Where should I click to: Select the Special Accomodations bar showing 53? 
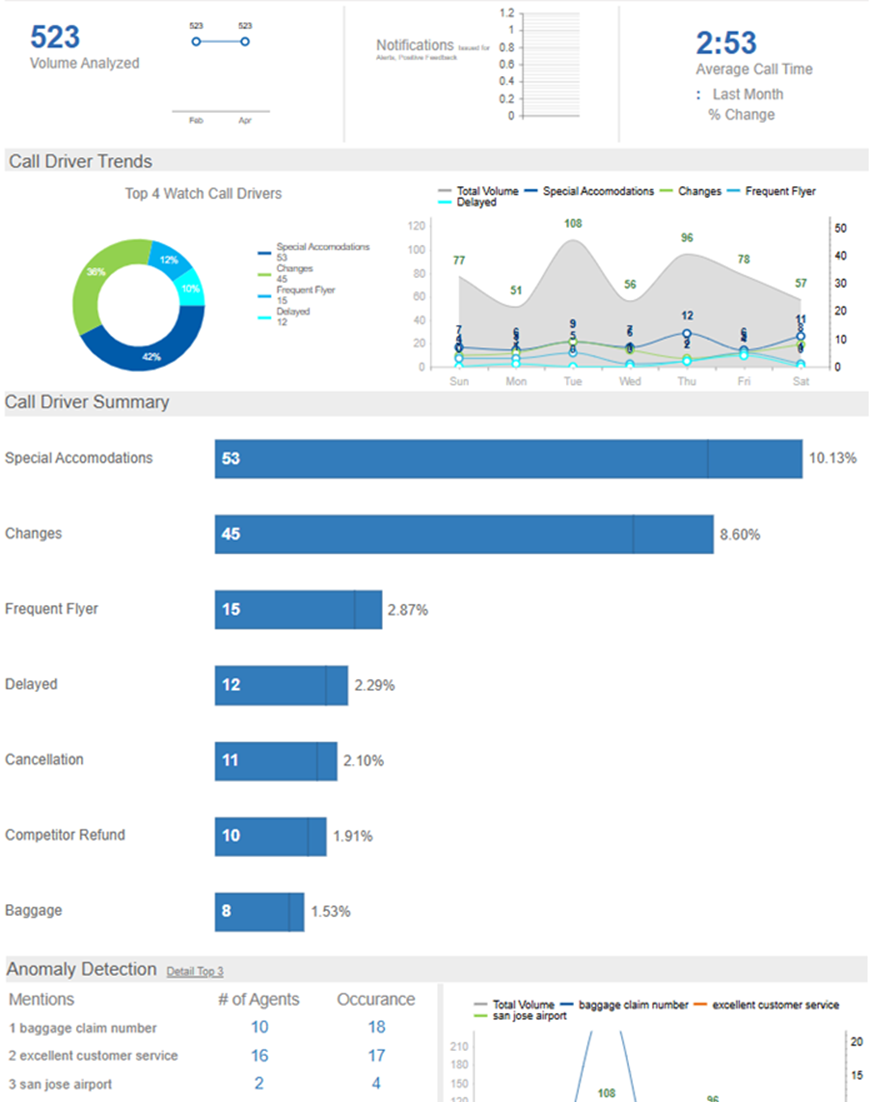pos(508,458)
